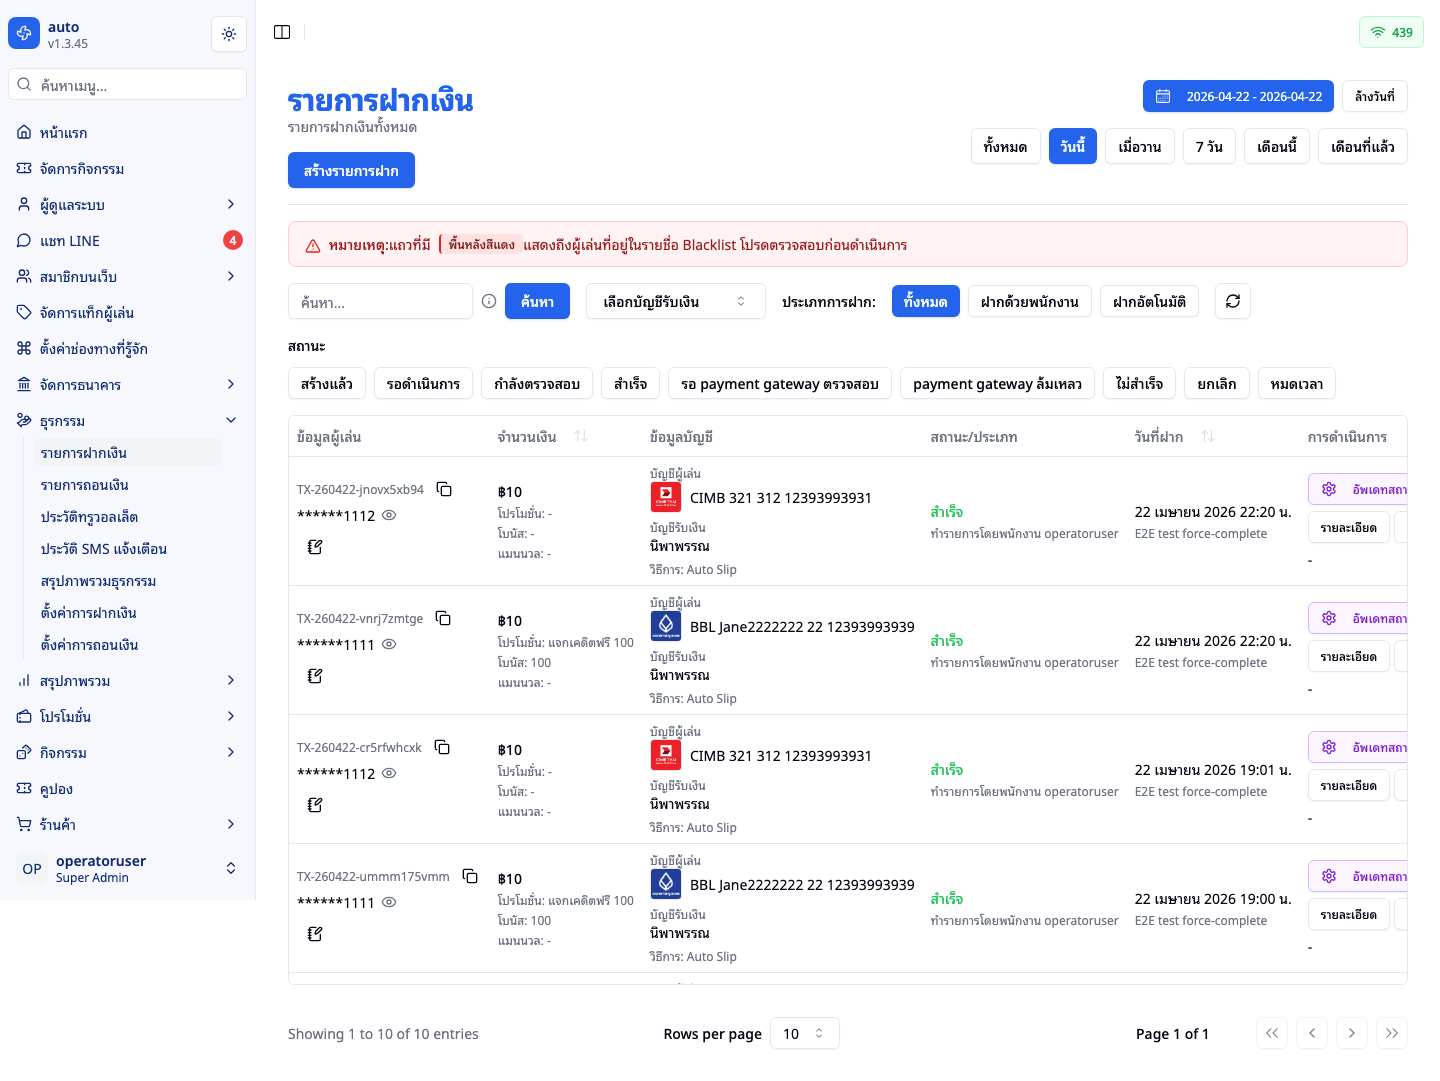This screenshot has height=1081, width=1440.
Task: Click the refresh icon beside ฝากอัตโนมัติ
Action: tap(1232, 301)
